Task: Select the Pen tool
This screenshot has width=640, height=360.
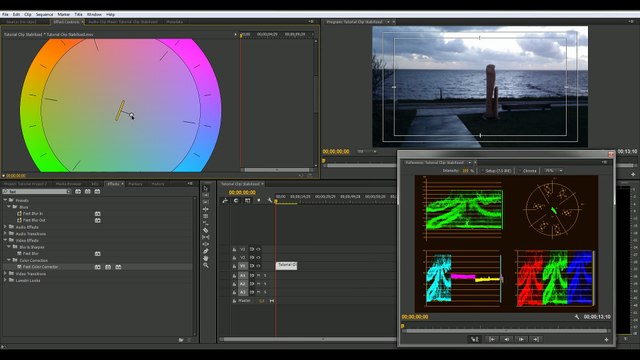Action: 206,251
